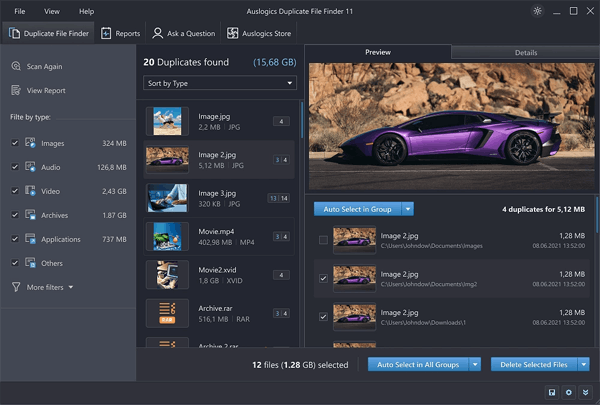Click the More filters funnel icon
Screen dimensions: 600x405
coord(16,287)
